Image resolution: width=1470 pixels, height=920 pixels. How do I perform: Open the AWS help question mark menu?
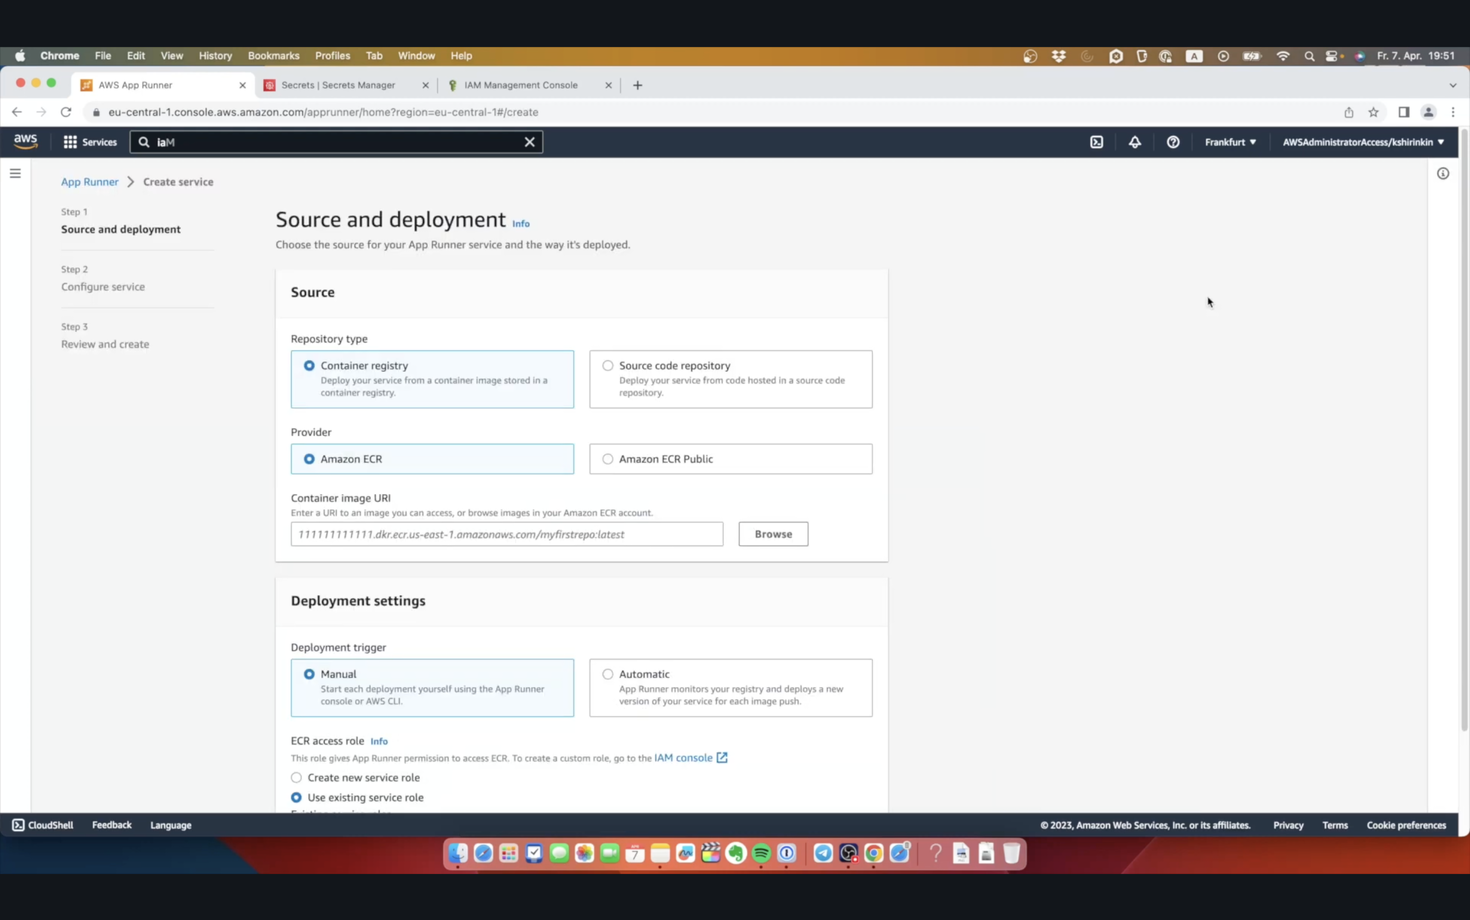pyautogui.click(x=1173, y=142)
